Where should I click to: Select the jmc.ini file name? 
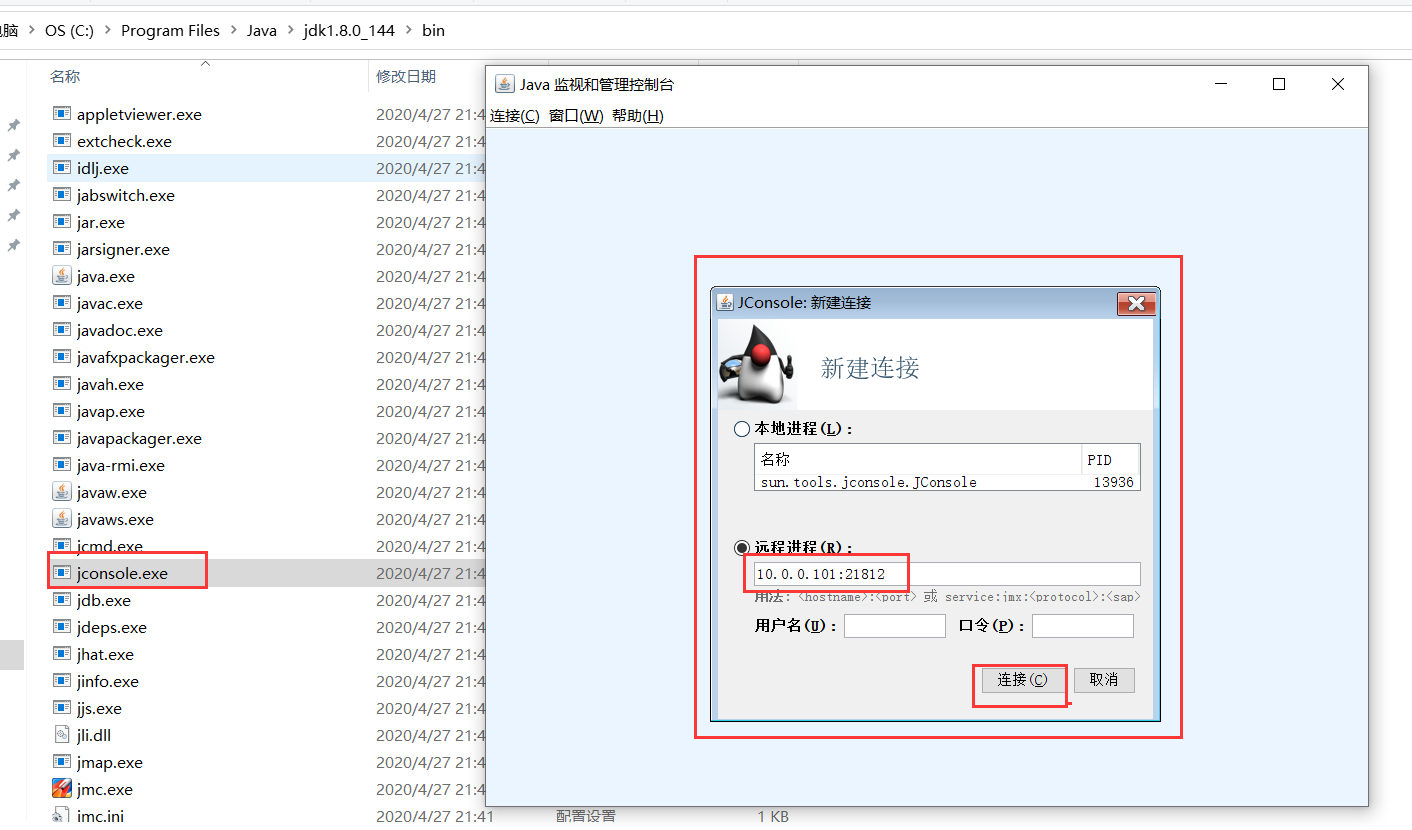click(100, 816)
